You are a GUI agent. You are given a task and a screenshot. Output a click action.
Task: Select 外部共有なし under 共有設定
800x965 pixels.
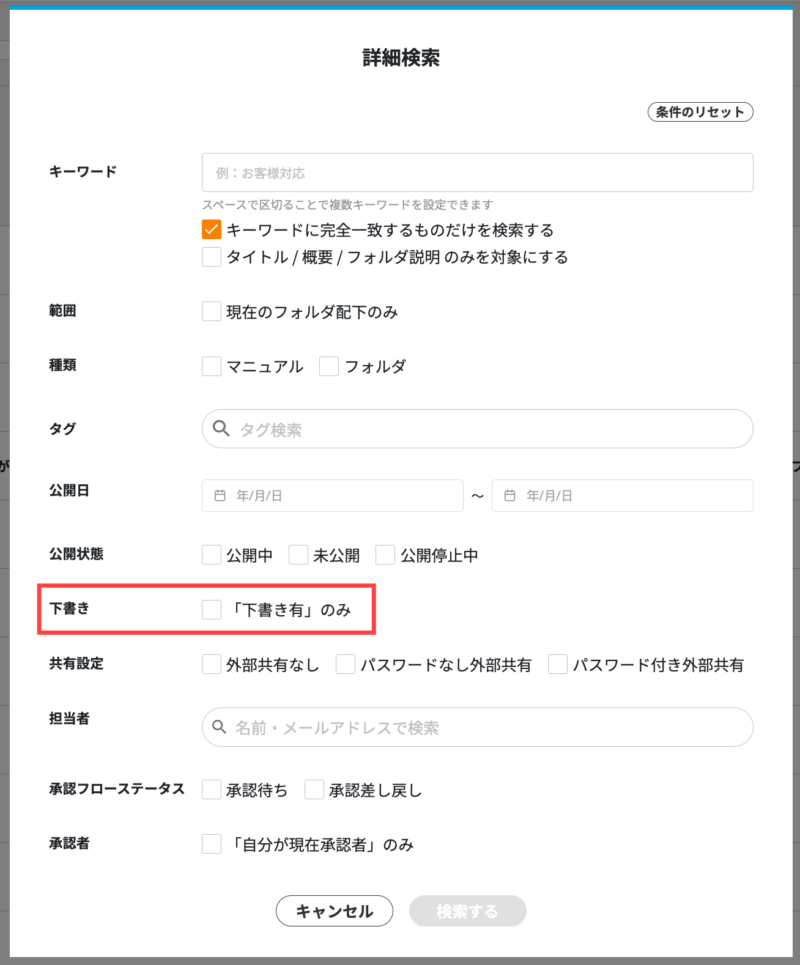[x=210, y=663]
